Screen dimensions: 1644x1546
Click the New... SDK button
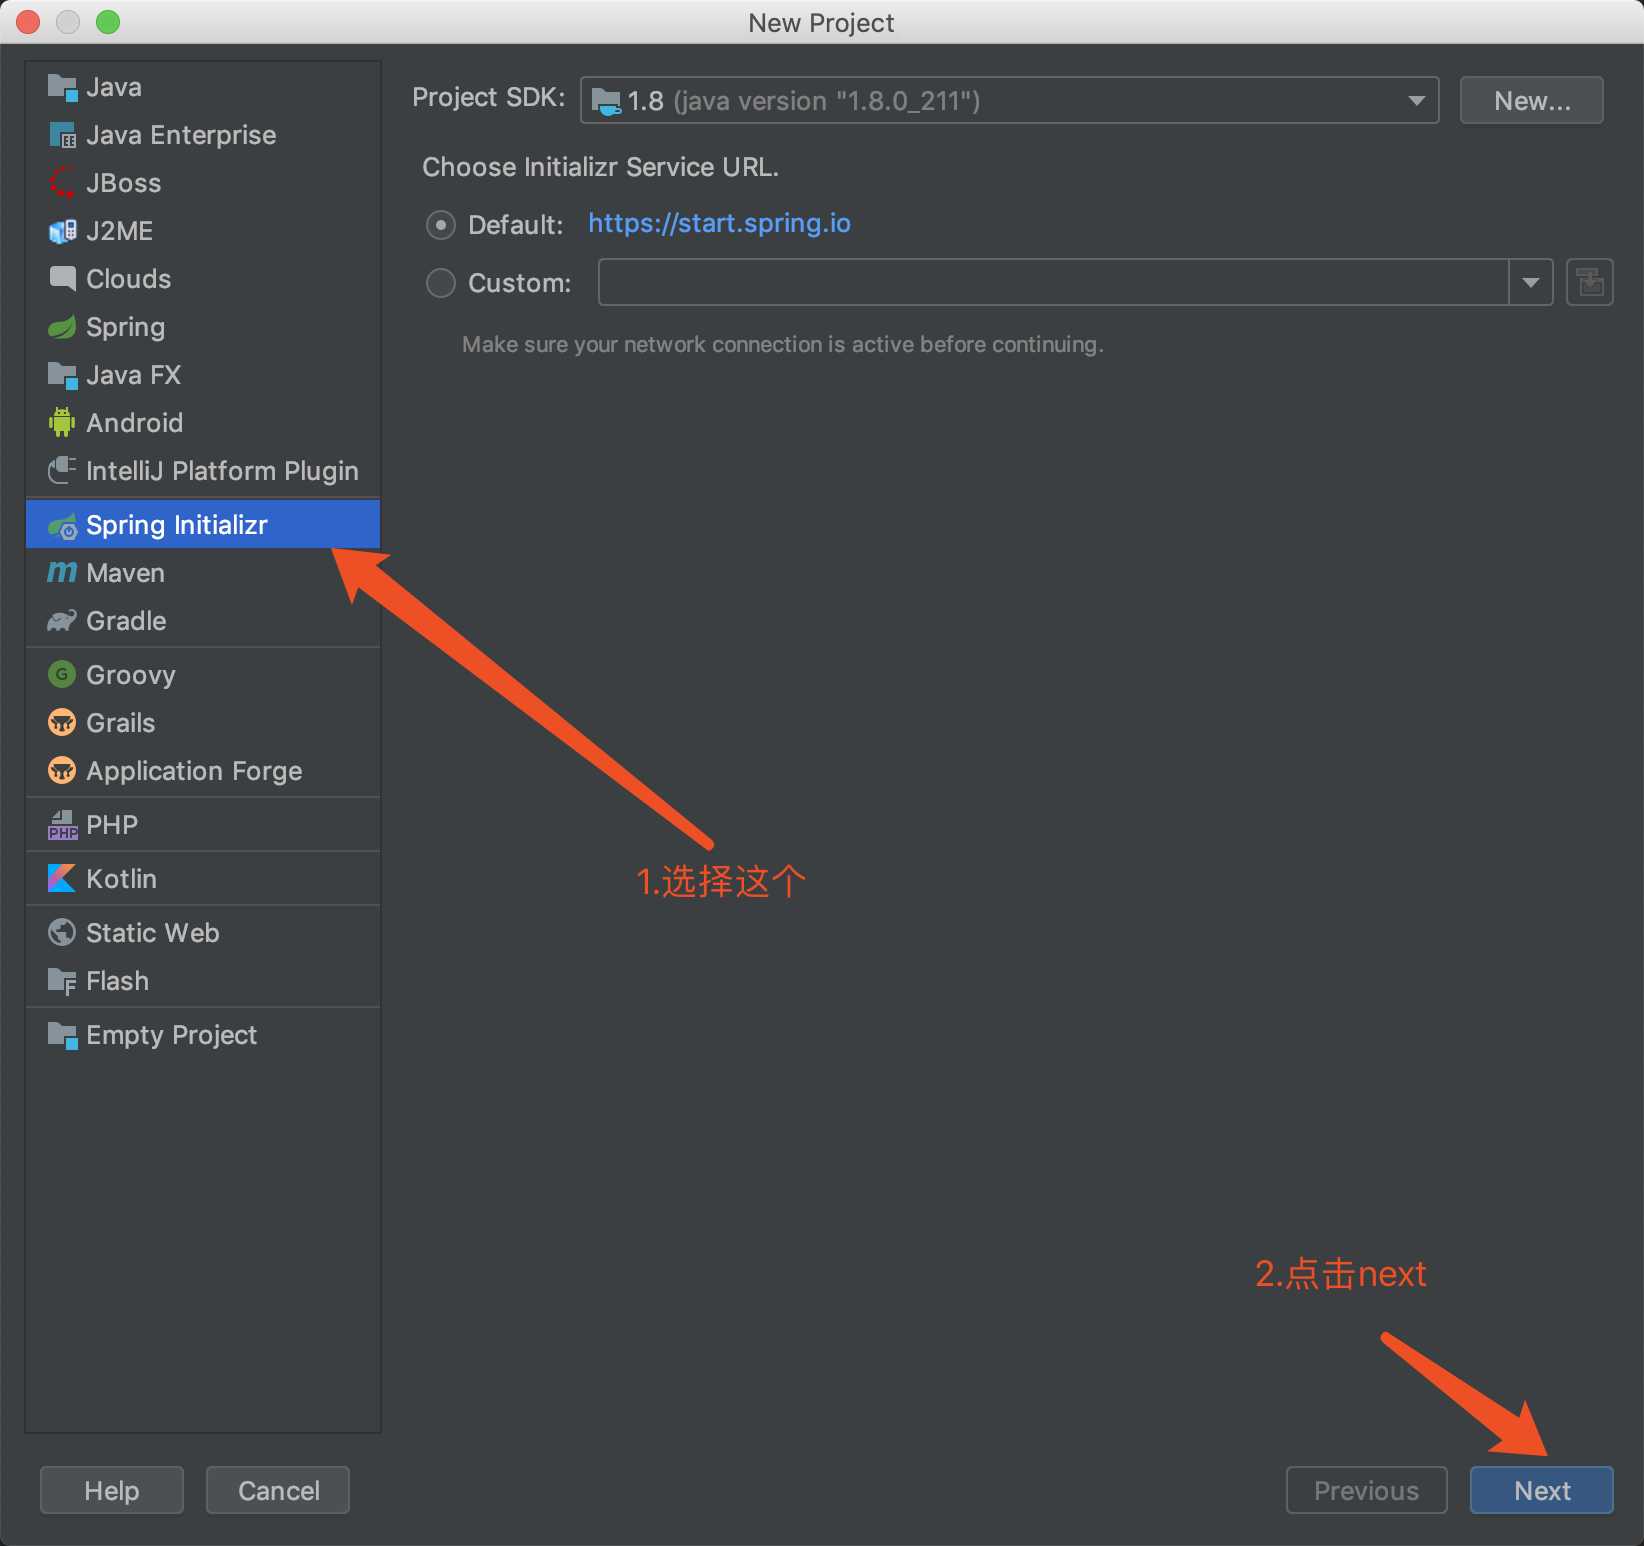[x=1532, y=100]
